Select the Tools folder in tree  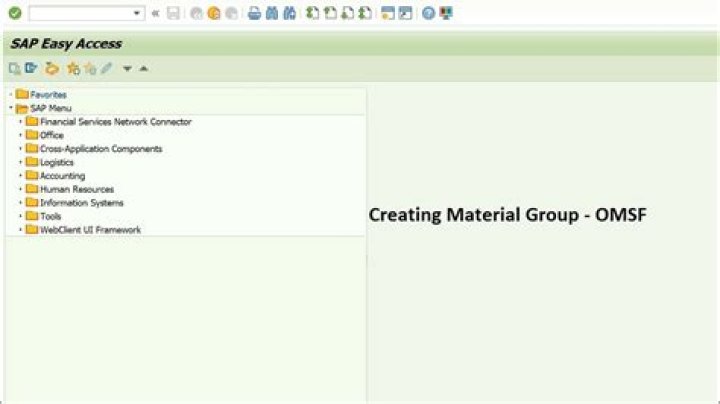(x=50, y=216)
